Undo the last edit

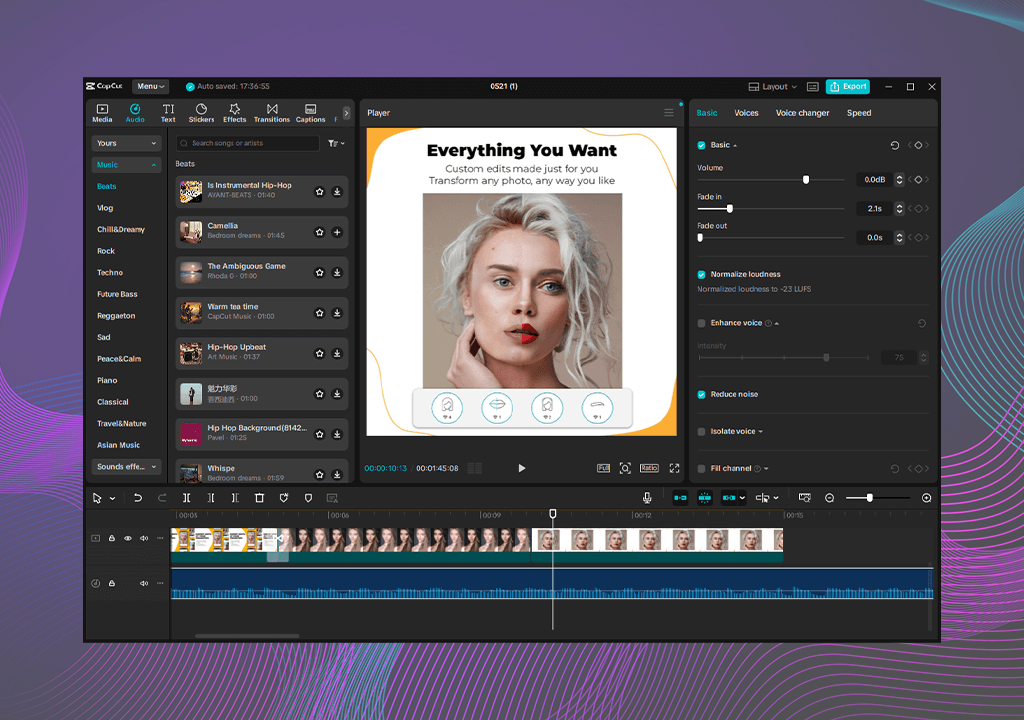tap(137, 498)
